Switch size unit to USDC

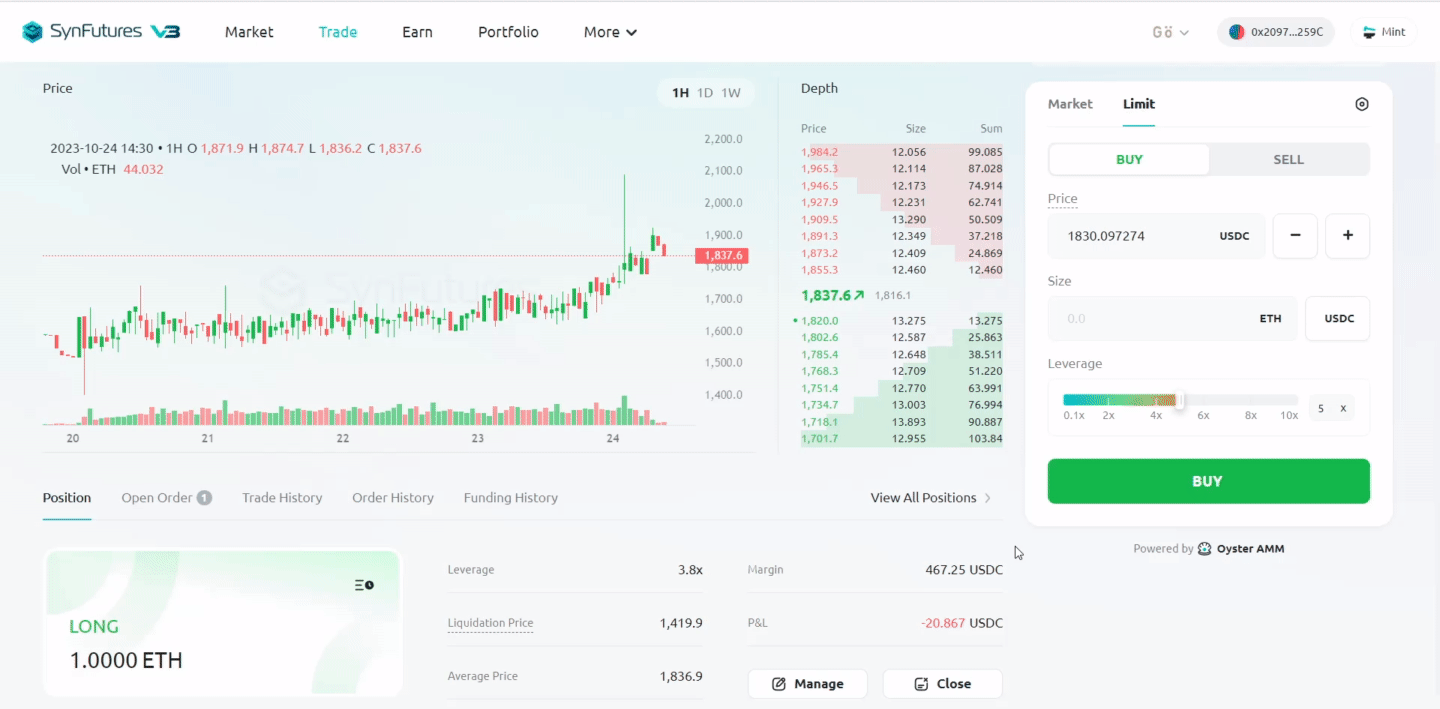[x=1338, y=319]
